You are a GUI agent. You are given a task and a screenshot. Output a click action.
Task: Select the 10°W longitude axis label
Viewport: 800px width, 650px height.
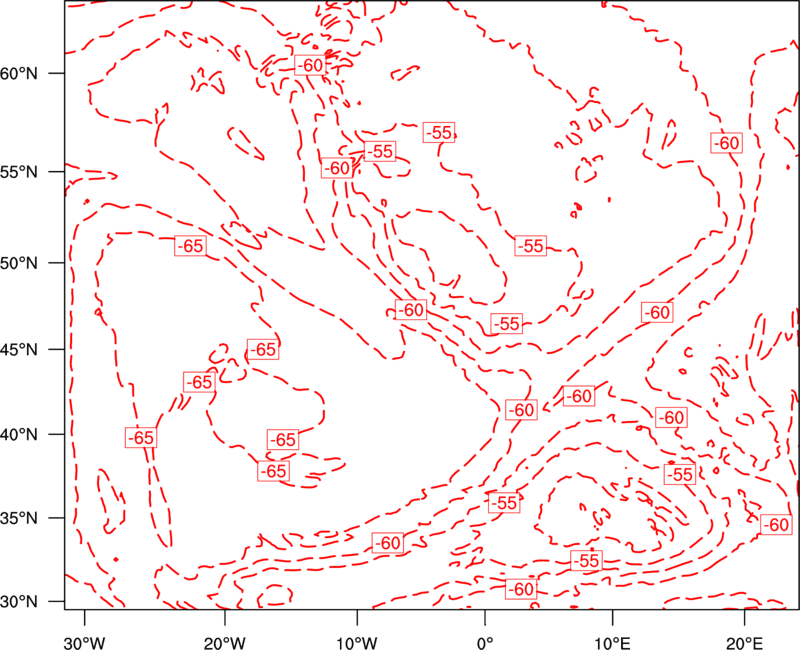356,643
